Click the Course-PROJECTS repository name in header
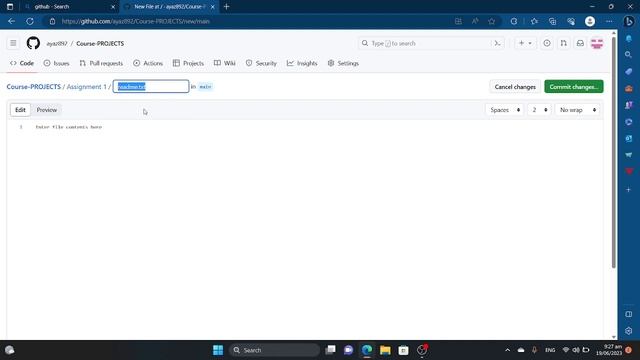640x360 pixels. [x=100, y=43]
